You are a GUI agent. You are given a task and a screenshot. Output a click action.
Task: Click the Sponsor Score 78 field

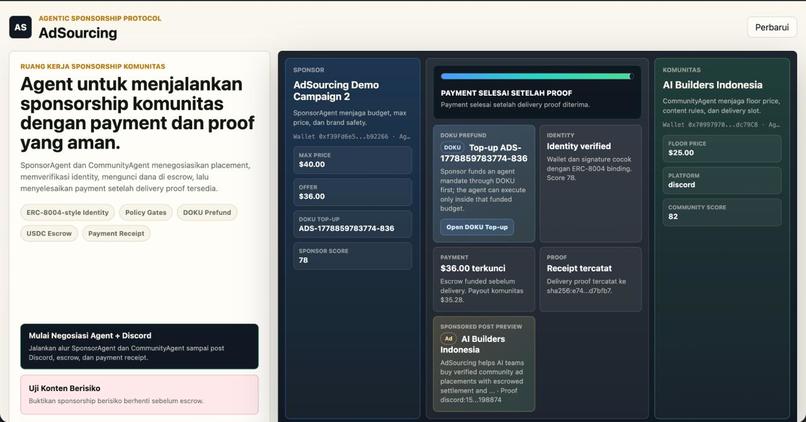352,256
